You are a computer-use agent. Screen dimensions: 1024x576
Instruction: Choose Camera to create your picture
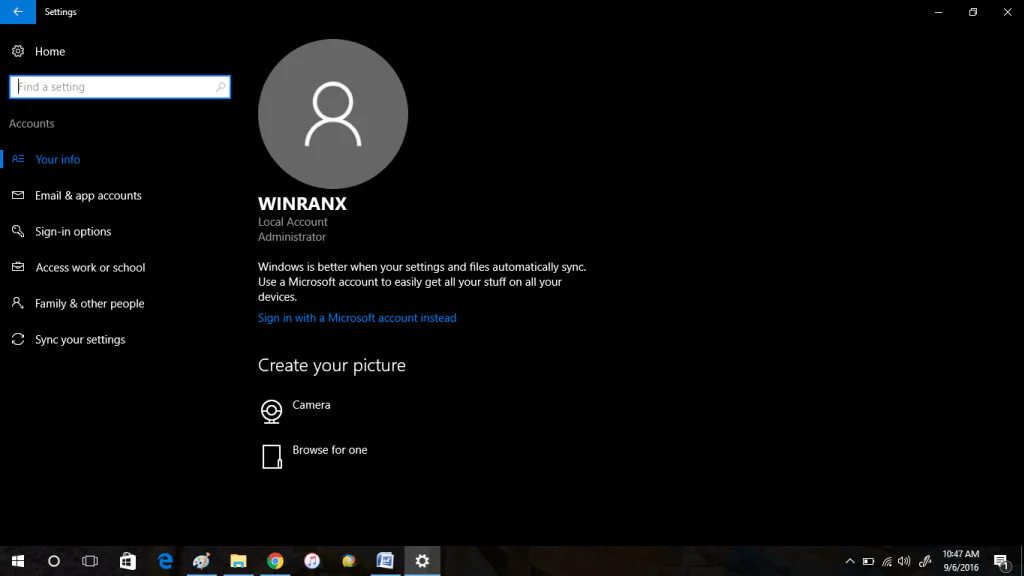point(311,406)
